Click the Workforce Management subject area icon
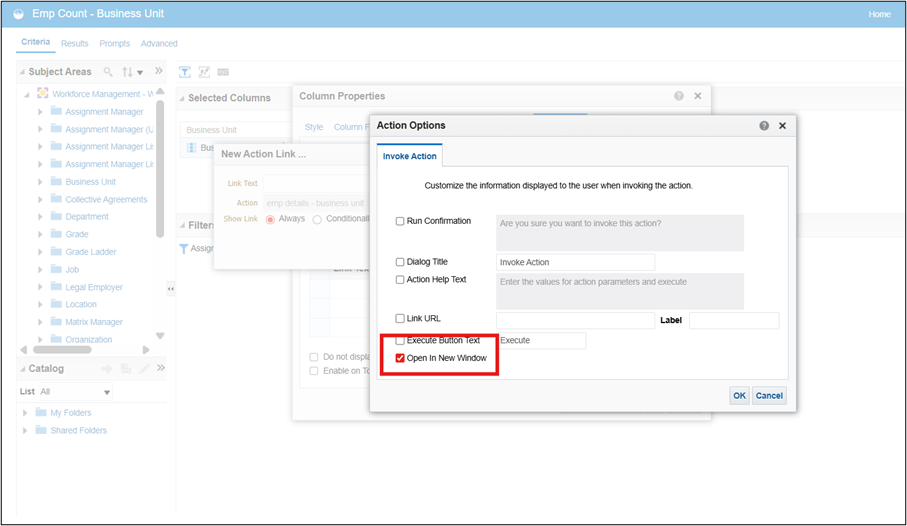 tap(43, 94)
